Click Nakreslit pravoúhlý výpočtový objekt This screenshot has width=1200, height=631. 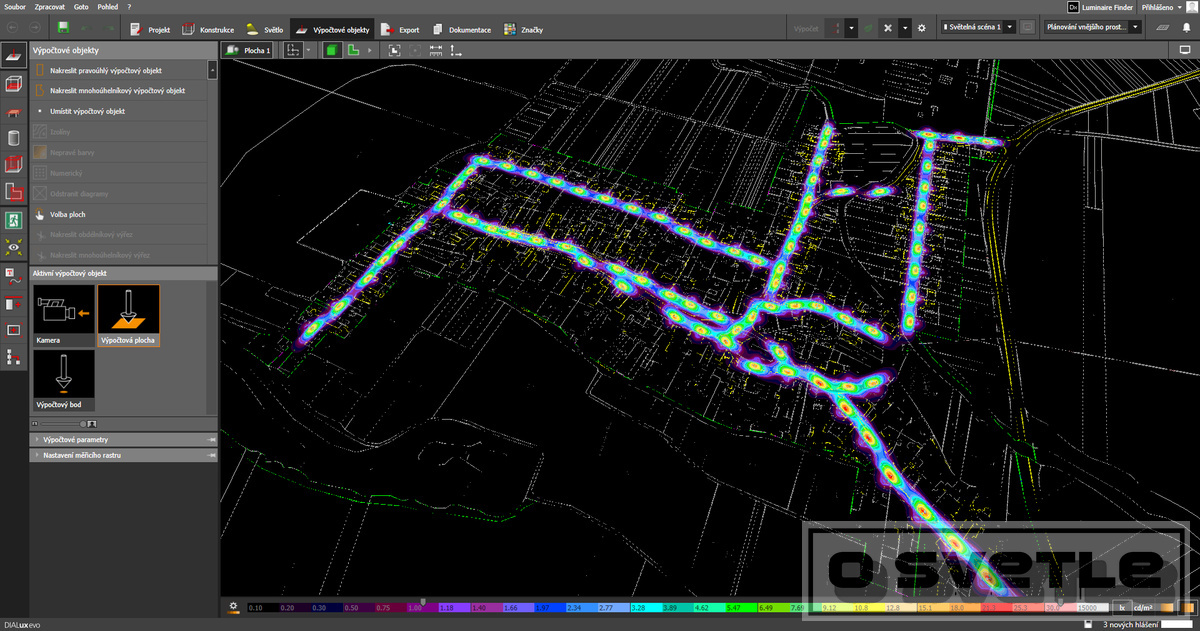point(105,71)
